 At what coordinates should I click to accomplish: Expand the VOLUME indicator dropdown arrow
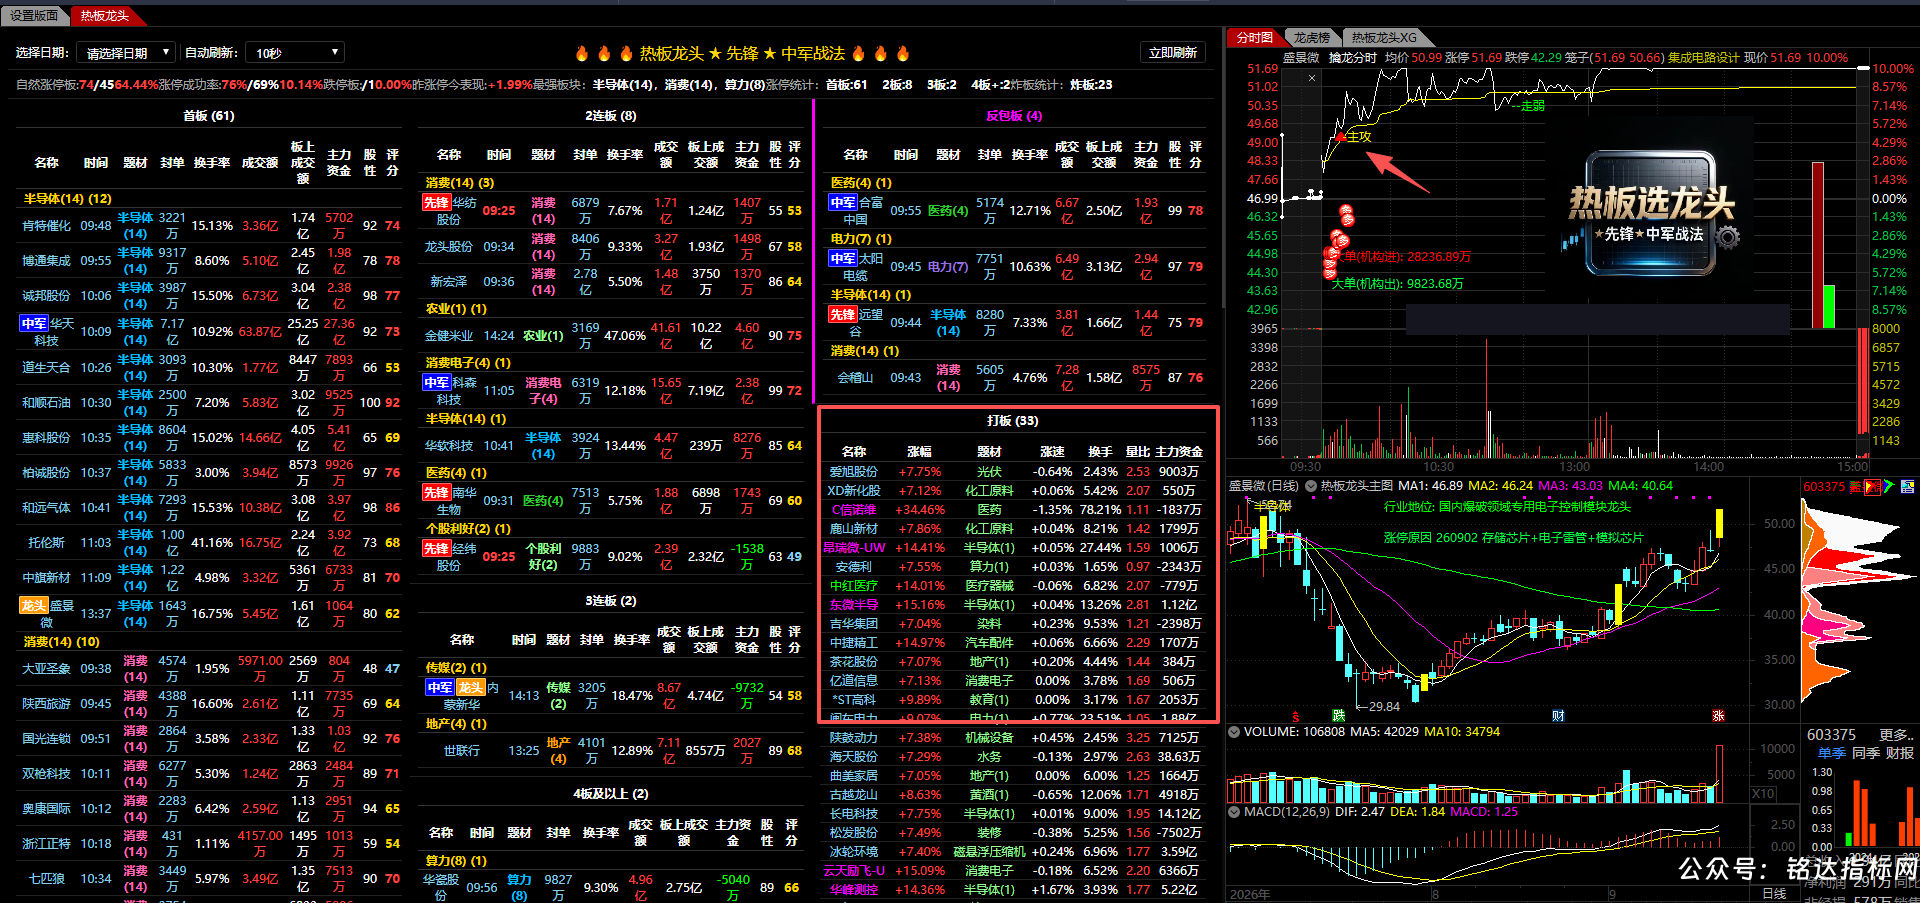coord(1234,732)
